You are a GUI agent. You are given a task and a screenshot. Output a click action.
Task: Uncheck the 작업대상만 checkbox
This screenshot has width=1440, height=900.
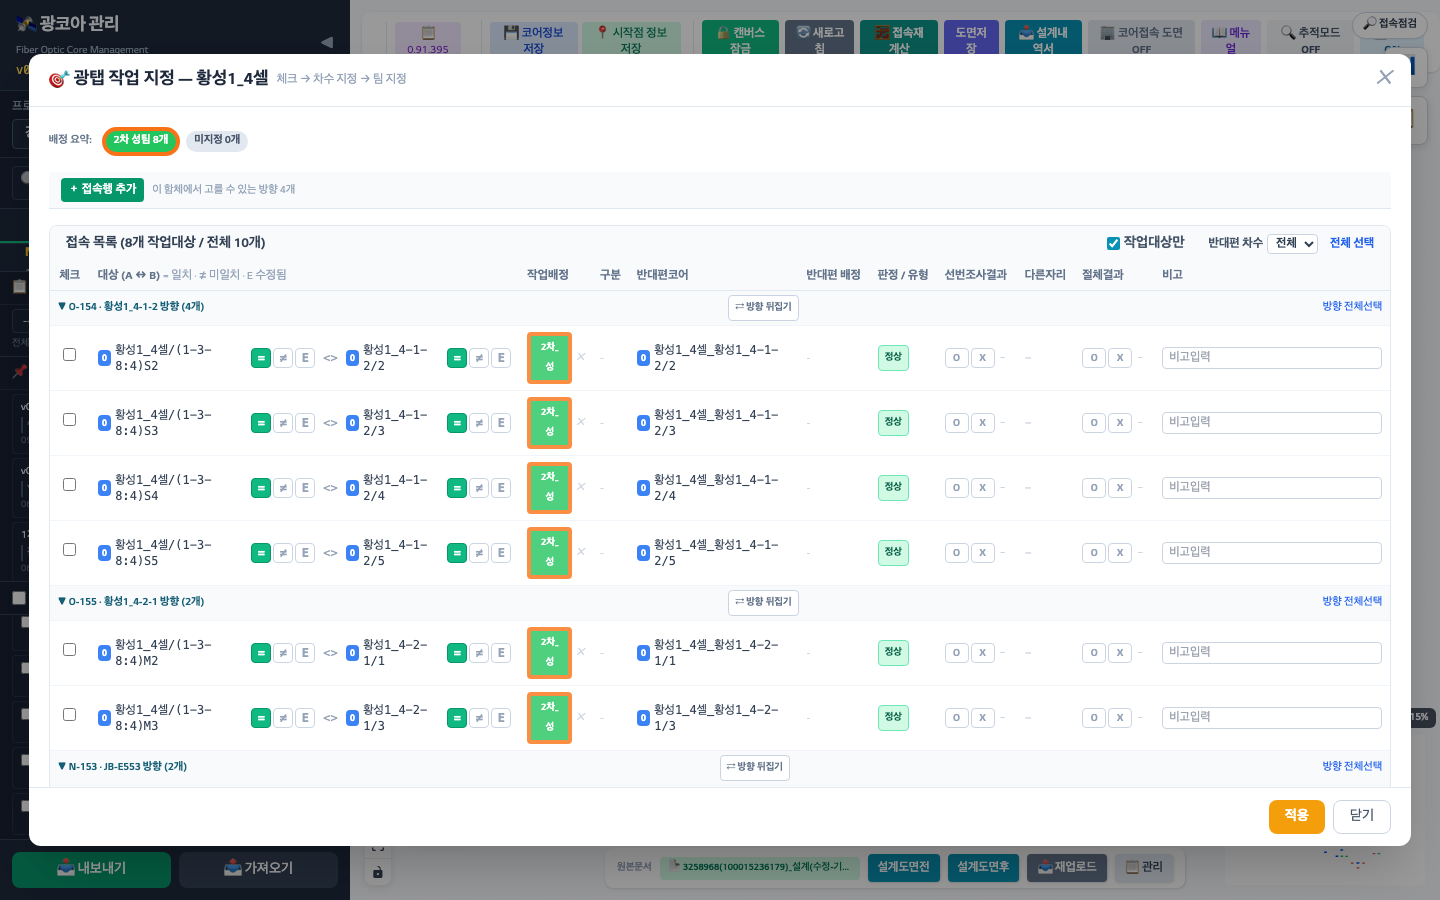pyautogui.click(x=1113, y=243)
